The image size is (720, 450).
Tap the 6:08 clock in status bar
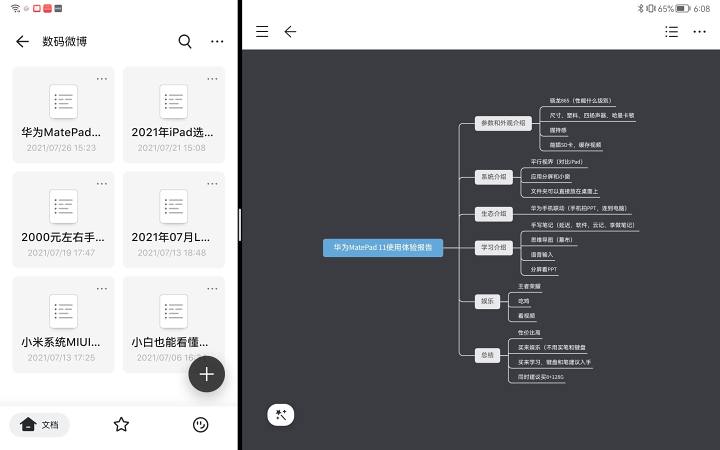click(x=702, y=9)
